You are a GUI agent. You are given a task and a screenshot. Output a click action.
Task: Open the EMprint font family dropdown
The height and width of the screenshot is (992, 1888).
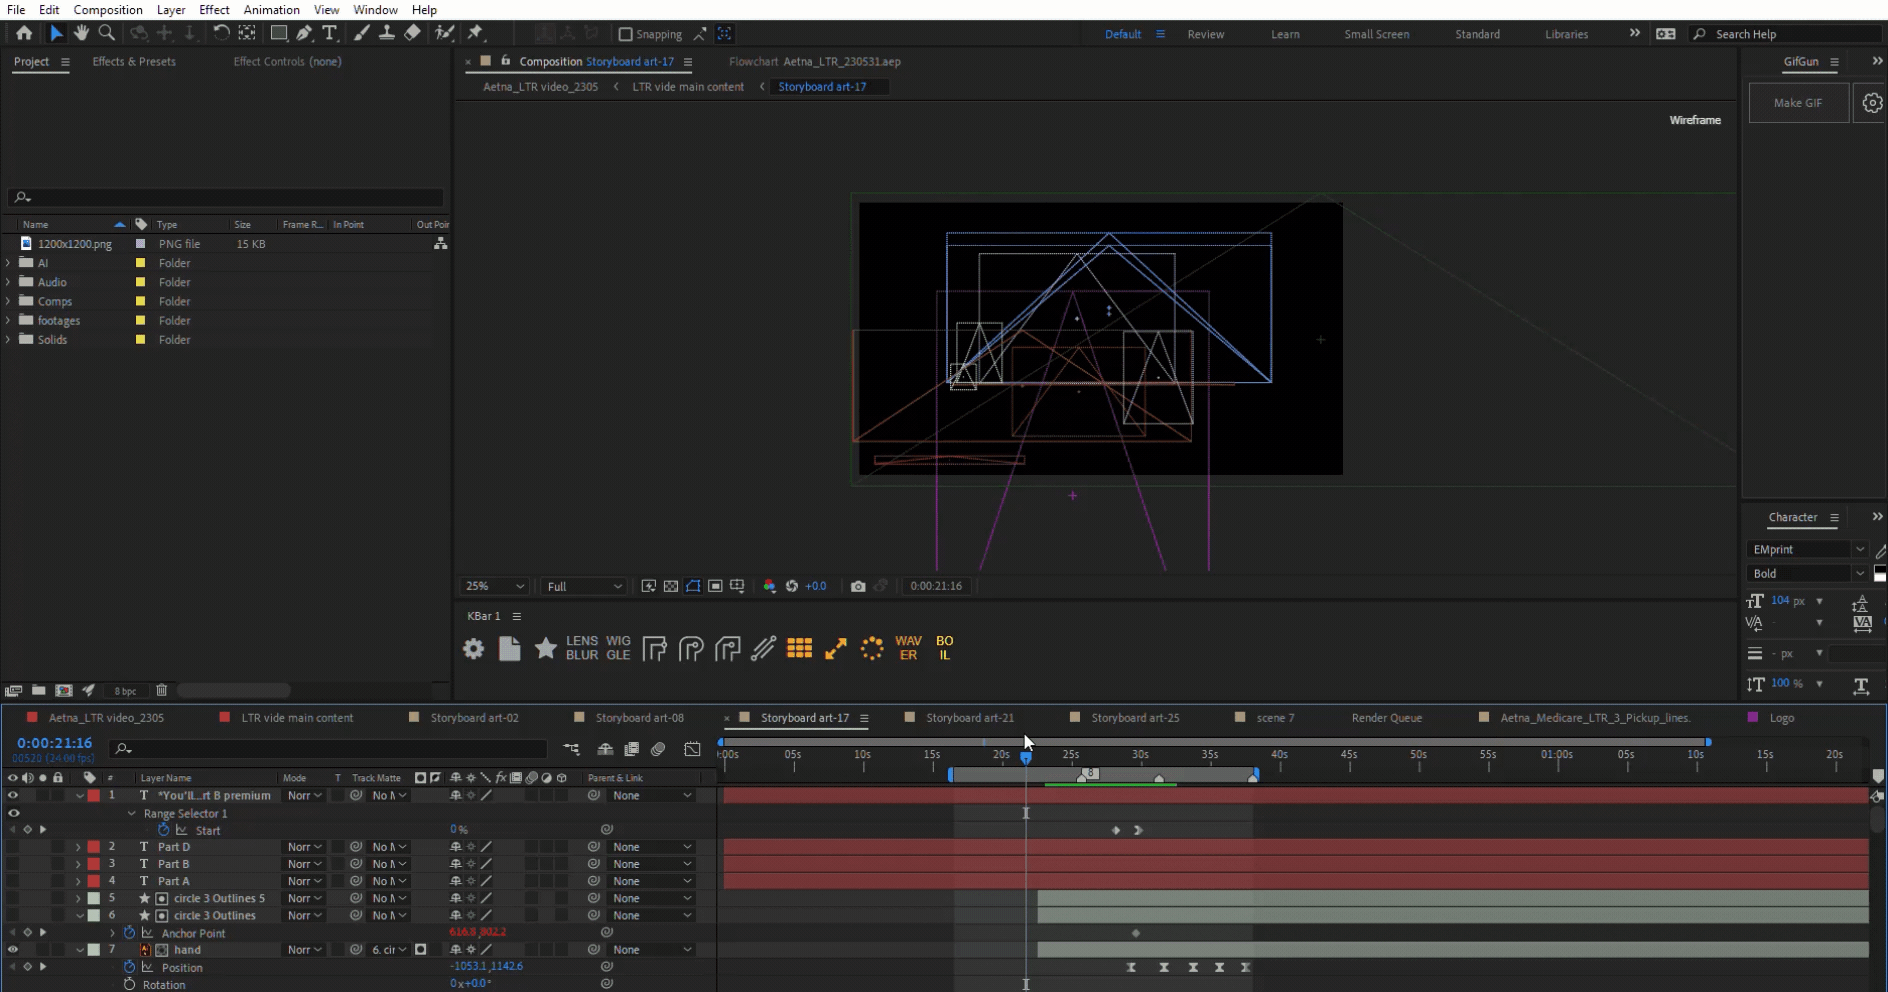click(1807, 549)
